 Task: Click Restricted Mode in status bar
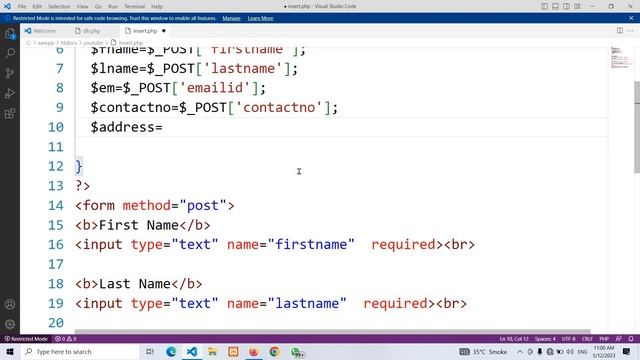26,339
